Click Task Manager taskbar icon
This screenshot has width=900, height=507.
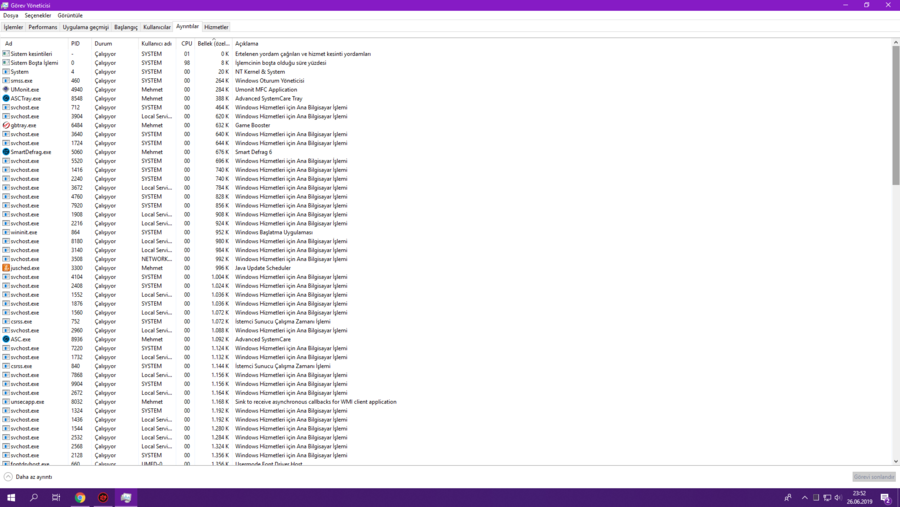tap(126, 497)
